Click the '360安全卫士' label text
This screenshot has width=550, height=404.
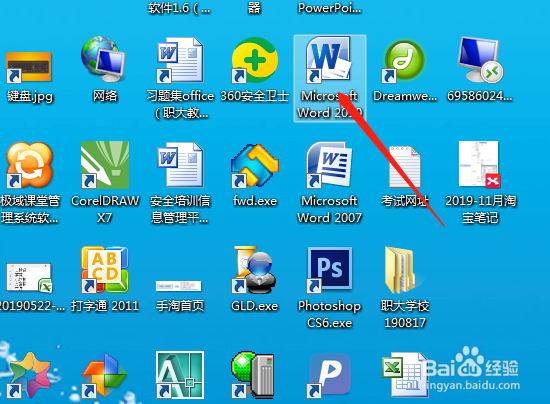coord(255,96)
